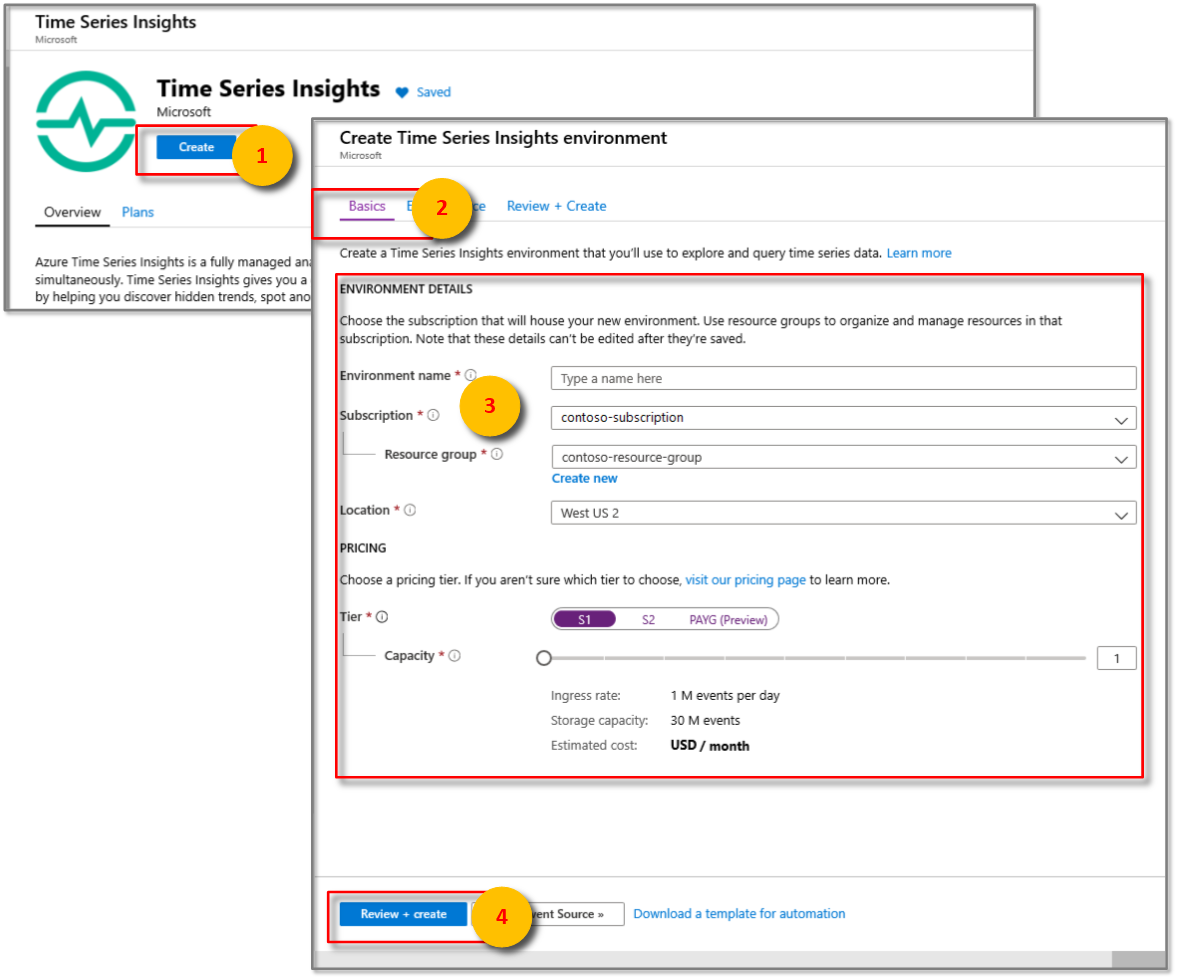Viewport: 1177px width, 979px height.
Task: Click info icon next to Capacity
Action: pyautogui.click(x=454, y=655)
